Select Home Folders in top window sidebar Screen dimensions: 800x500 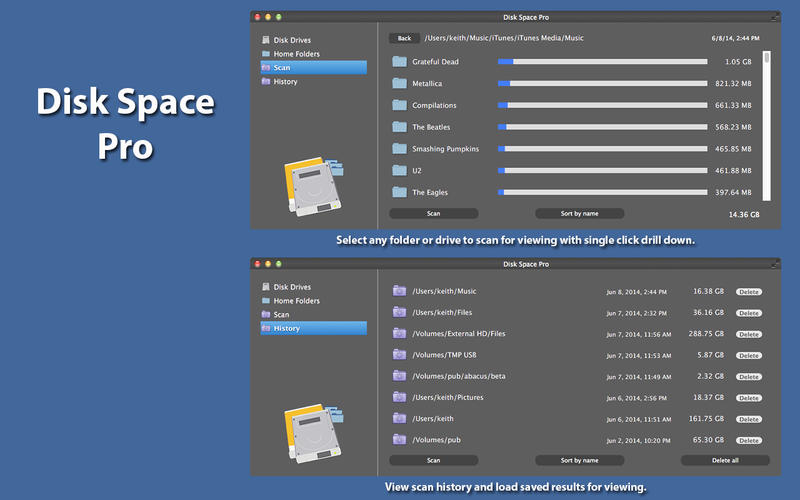tap(296, 54)
